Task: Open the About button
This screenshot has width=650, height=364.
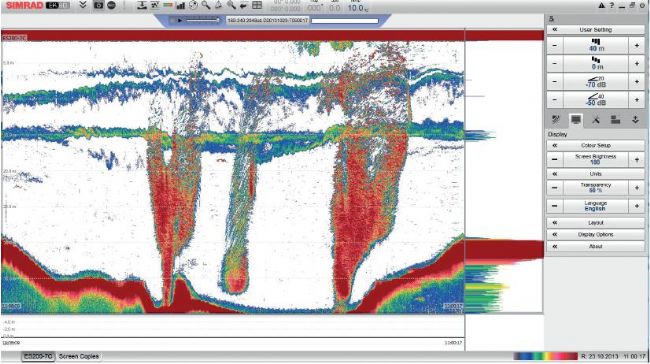Action: [596, 246]
